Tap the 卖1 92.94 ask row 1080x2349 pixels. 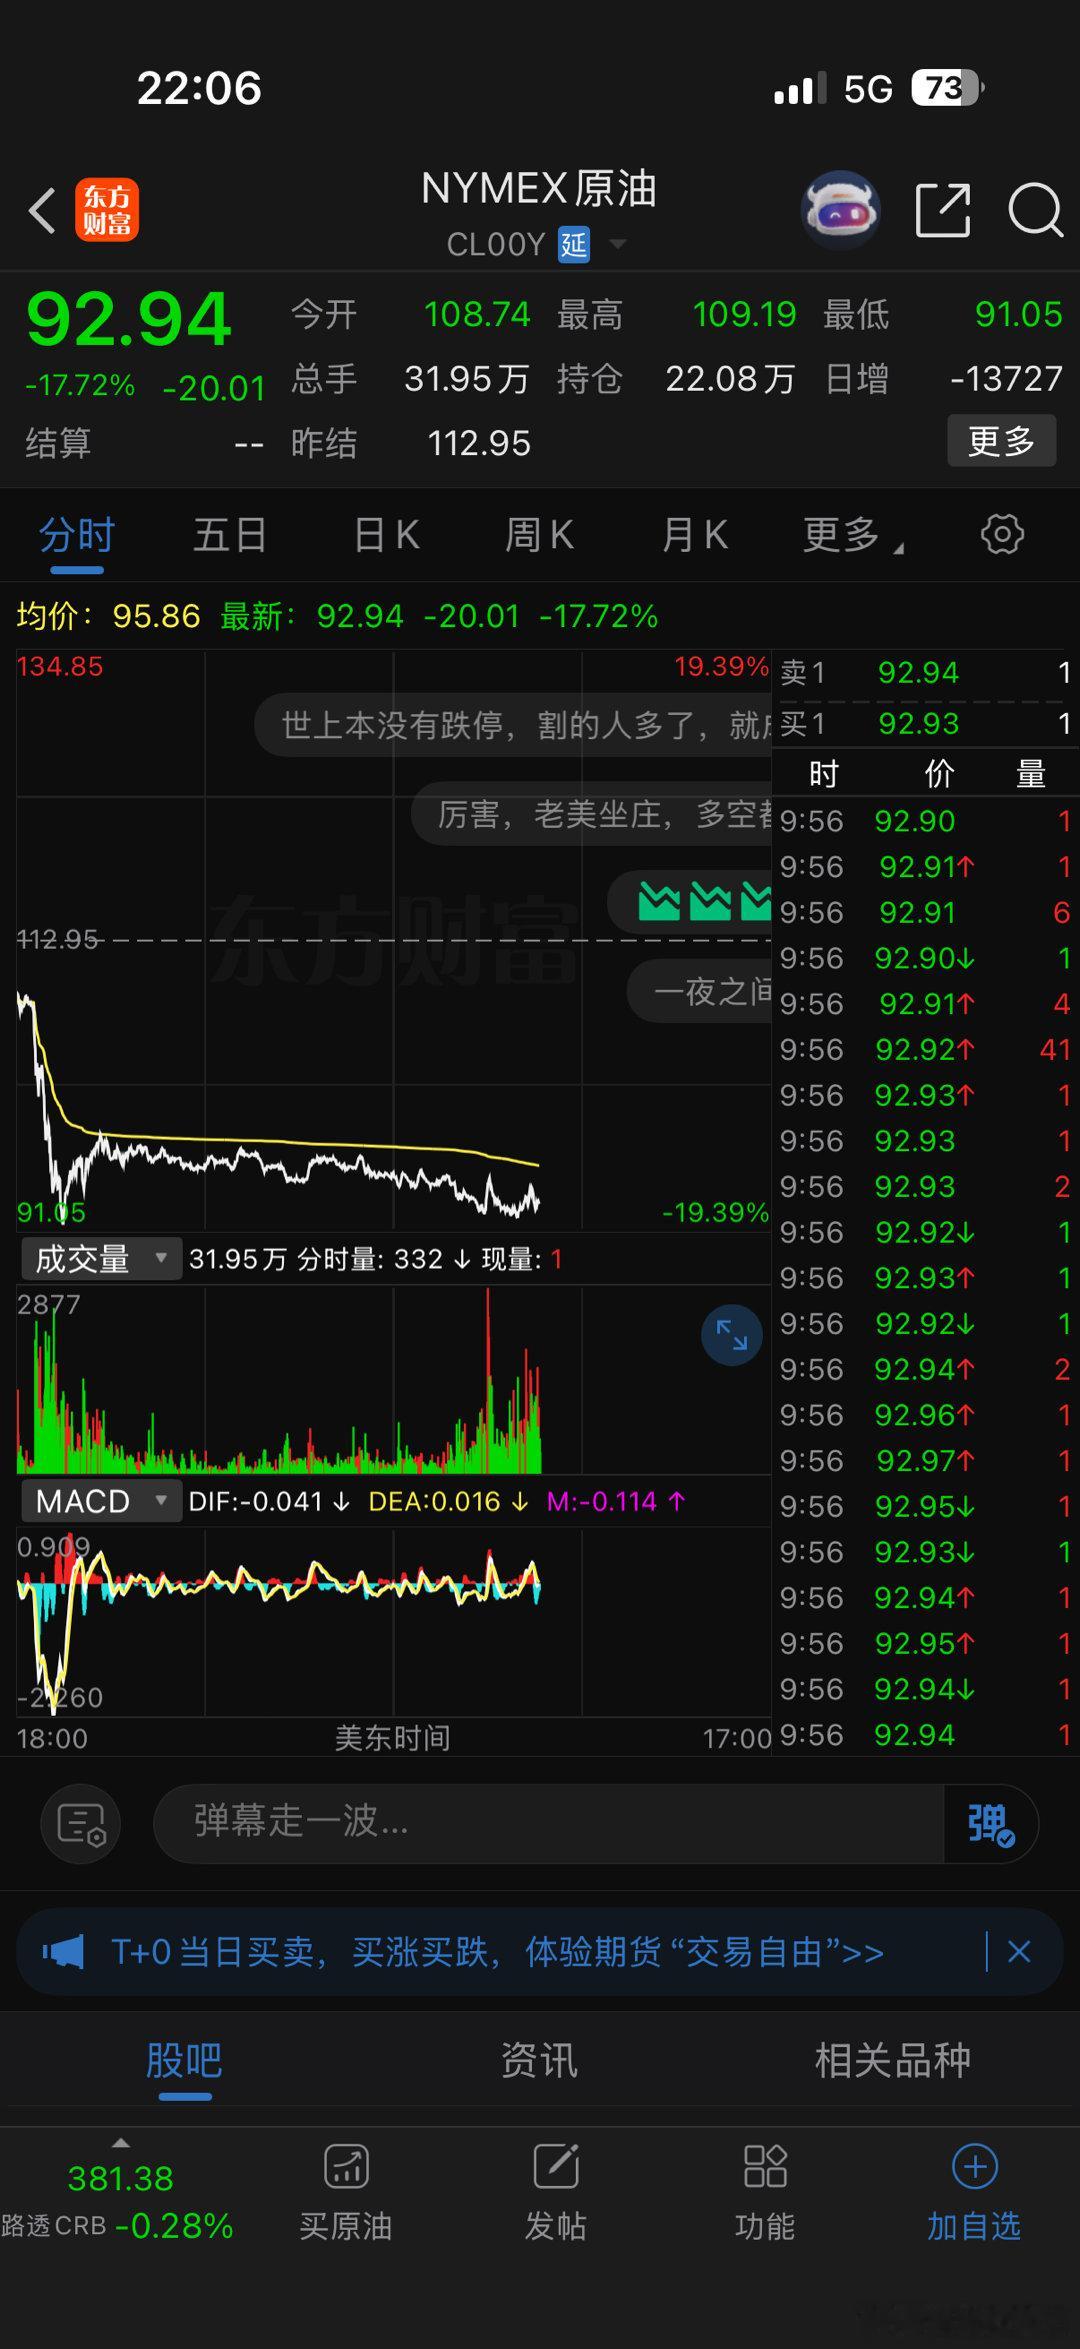click(x=925, y=672)
